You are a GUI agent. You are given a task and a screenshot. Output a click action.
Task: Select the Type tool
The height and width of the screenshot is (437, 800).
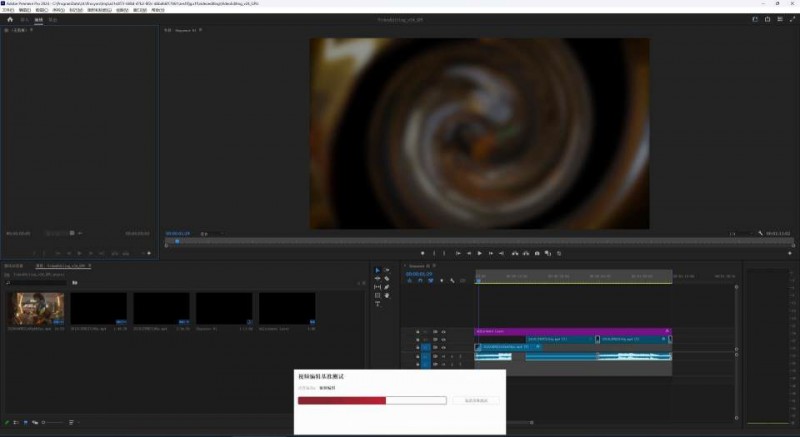[377, 304]
